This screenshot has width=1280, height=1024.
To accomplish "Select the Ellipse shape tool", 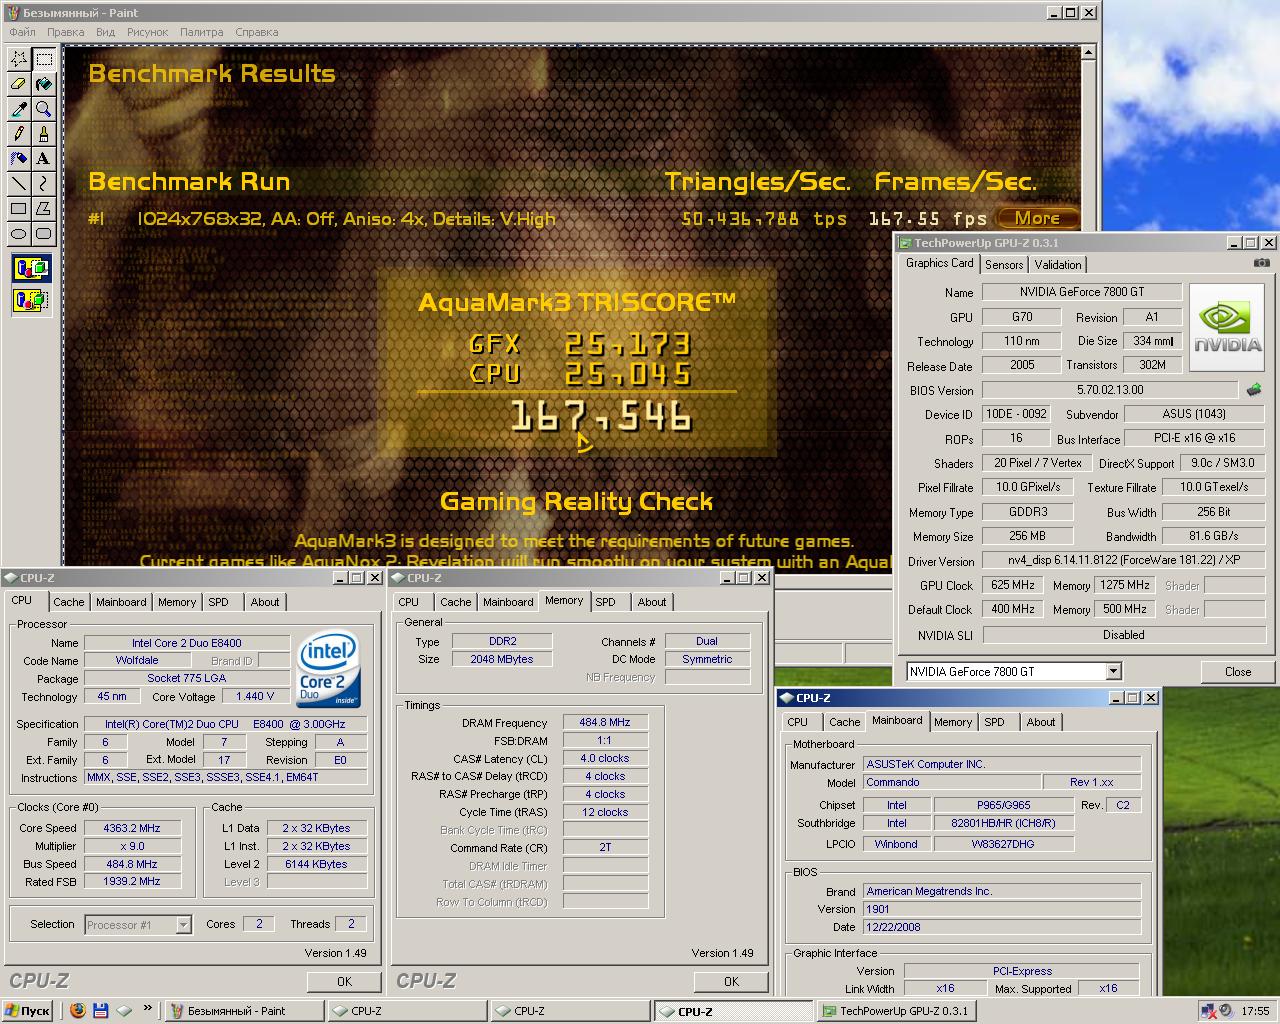I will (19, 234).
